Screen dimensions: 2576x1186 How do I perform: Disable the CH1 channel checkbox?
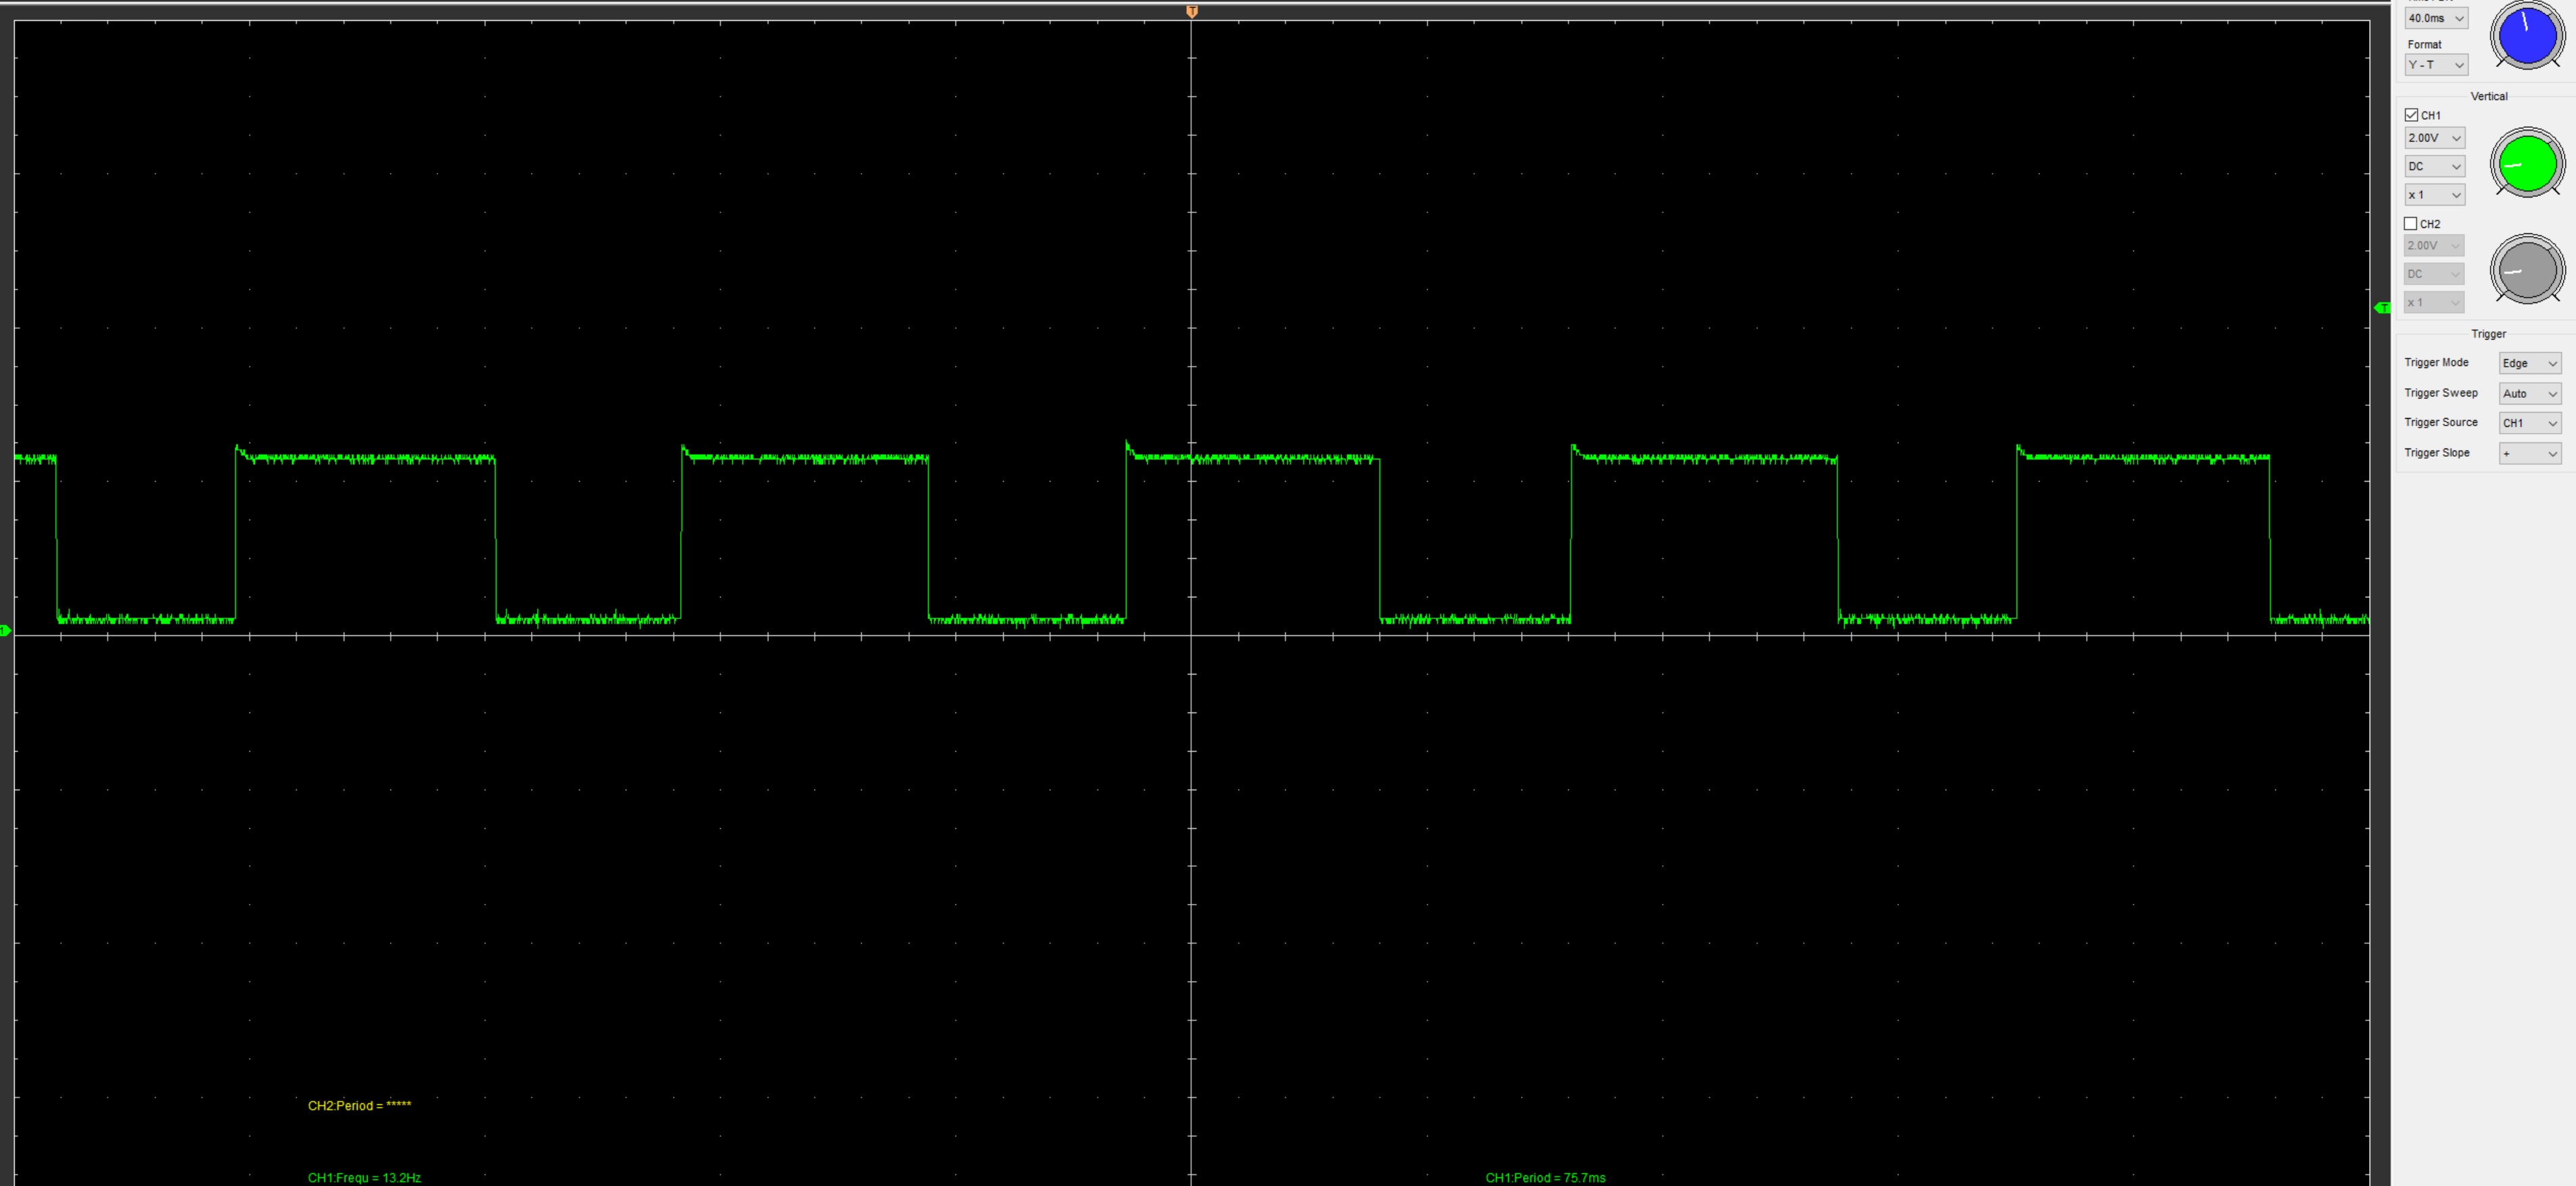(x=2411, y=115)
